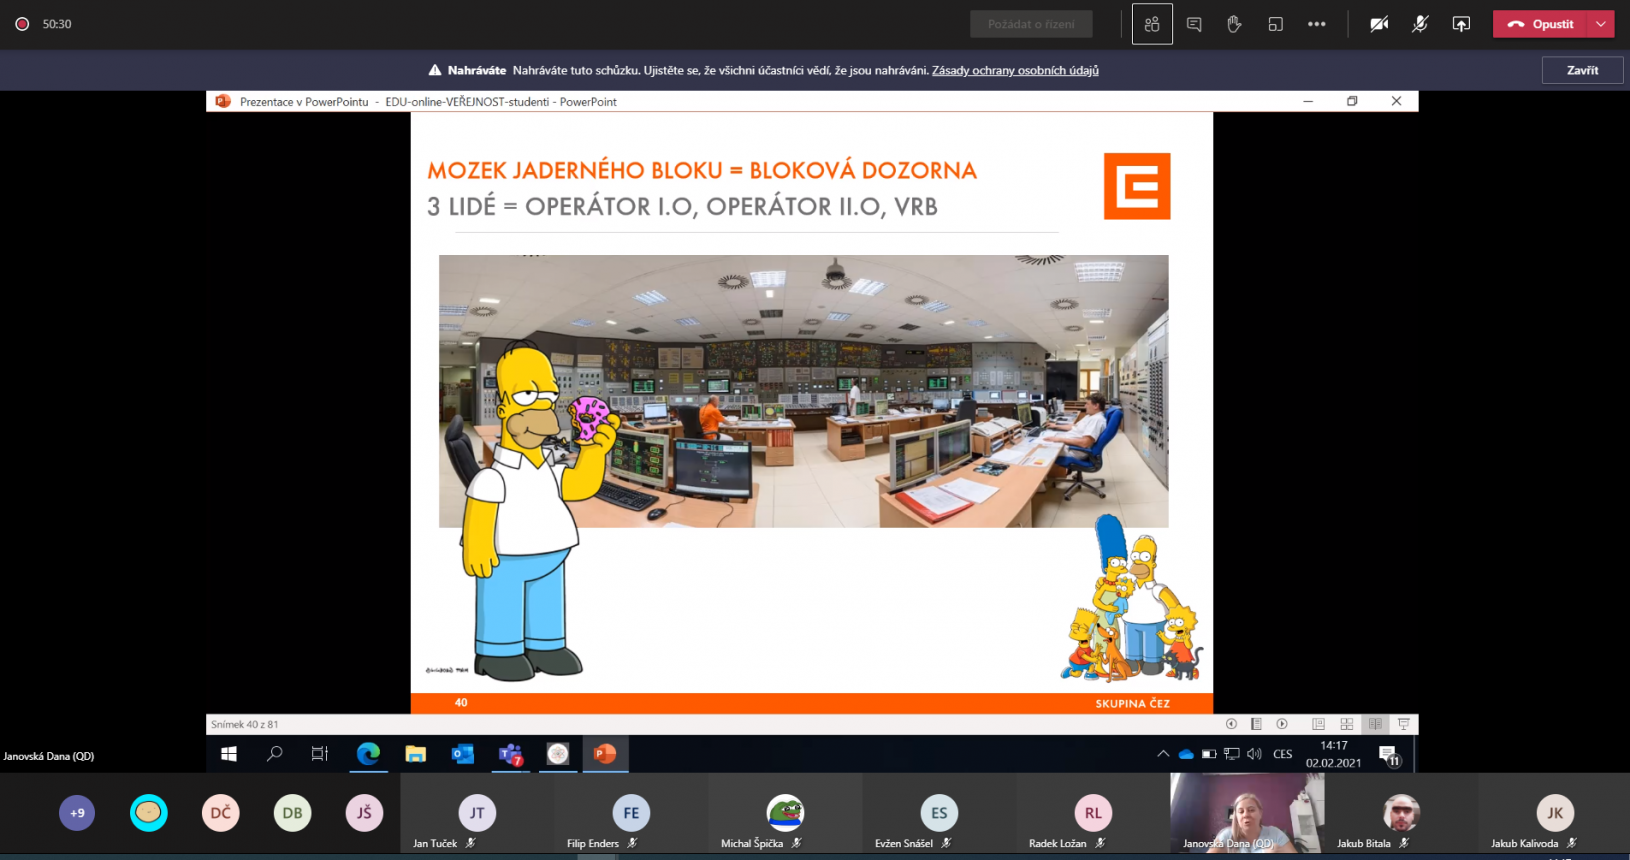Open the meeting chat conversation
Image resolution: width=1630 pixels, height=860 pixels.
[x=1194, y=24]
